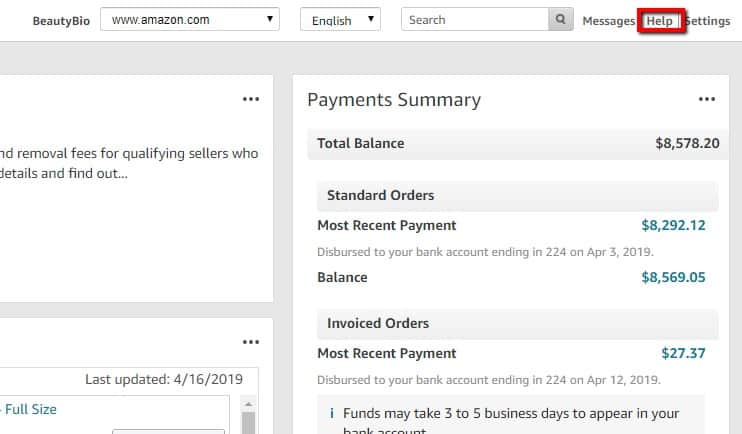This screenshot has width=742, height=434.
Task: Click the Standard Orders section header
Action: pos(518,195)
